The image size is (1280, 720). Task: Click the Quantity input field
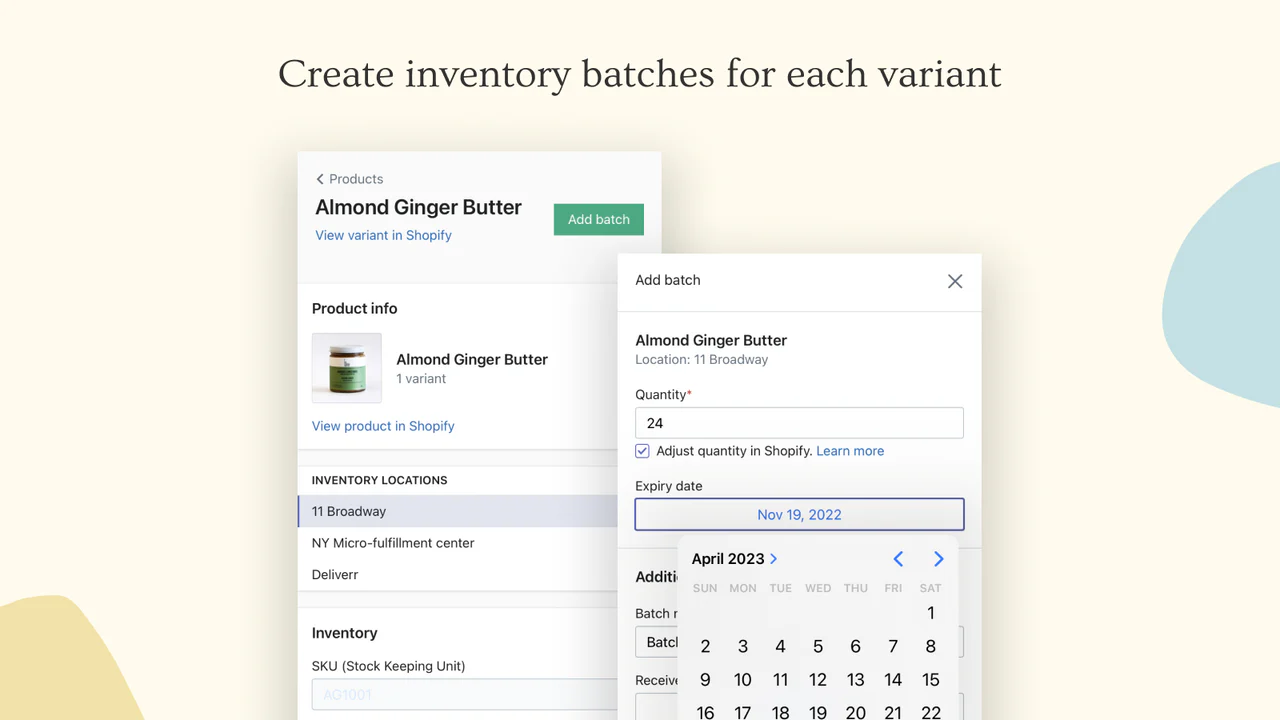pos(799,423)
